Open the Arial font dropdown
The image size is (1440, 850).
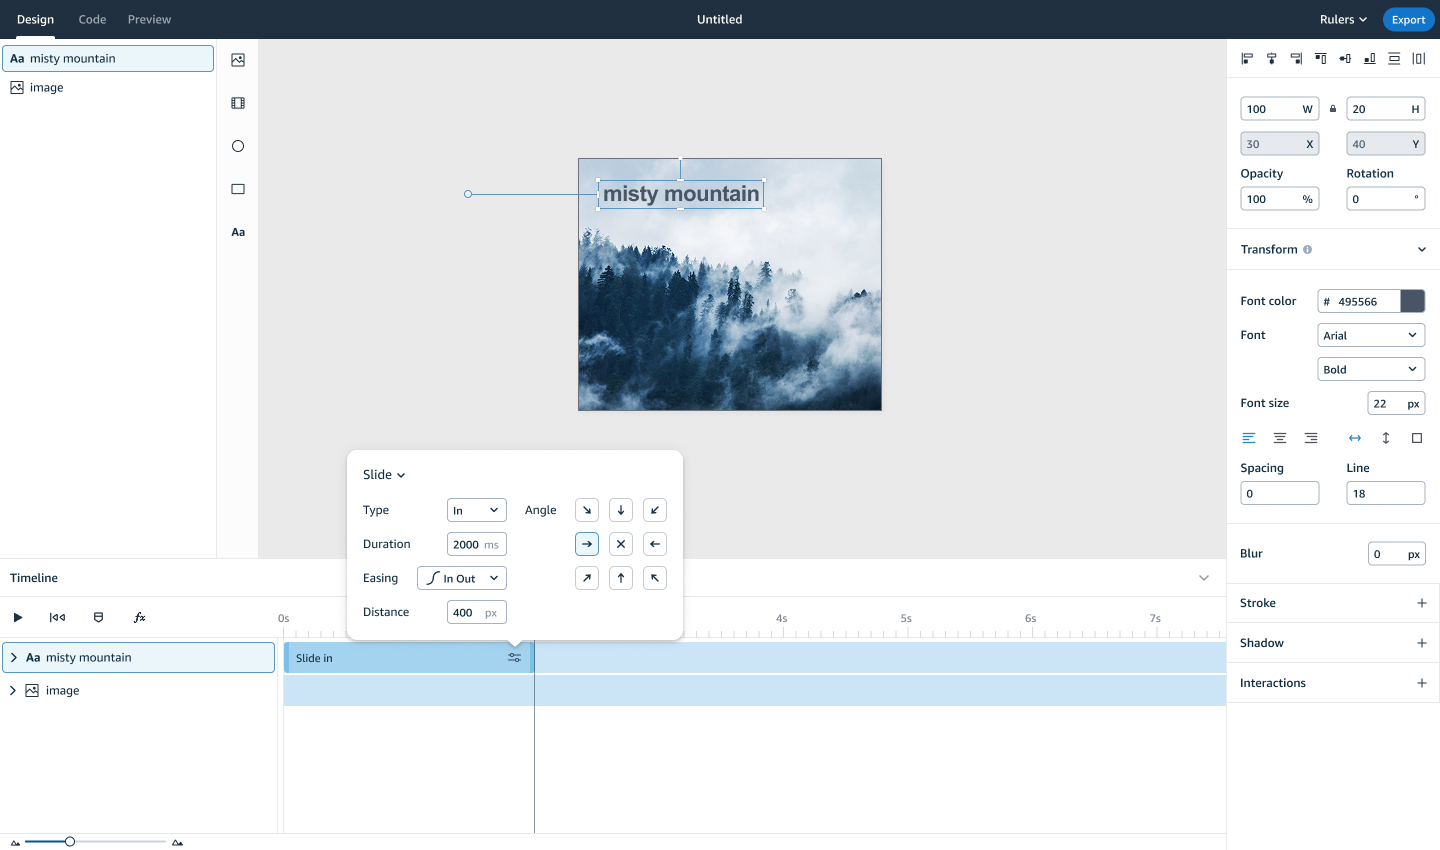pos(1370,336)
